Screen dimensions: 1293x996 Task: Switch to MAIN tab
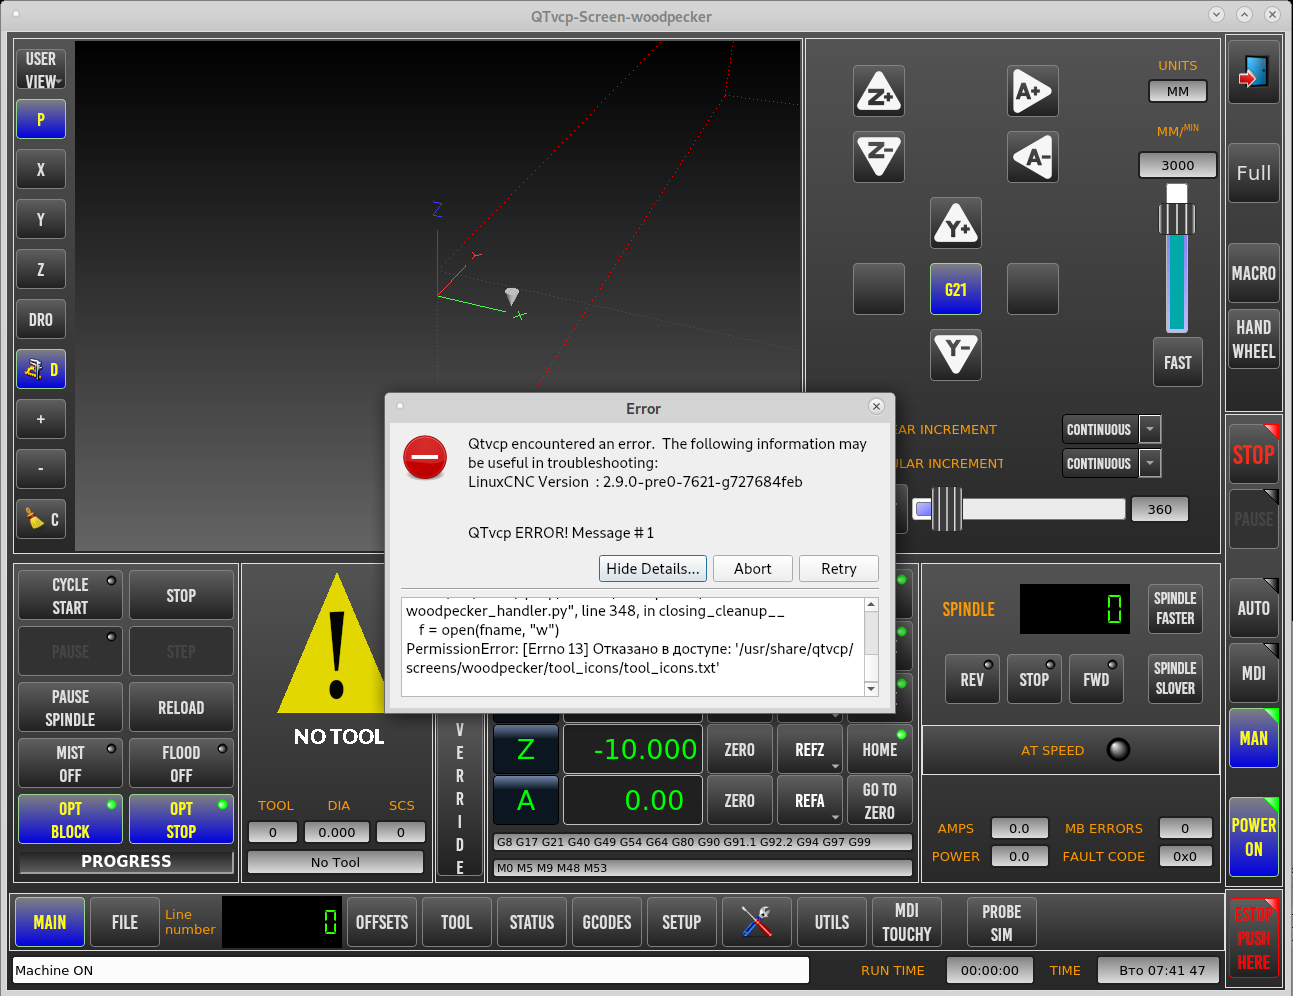tap(50, 922)
